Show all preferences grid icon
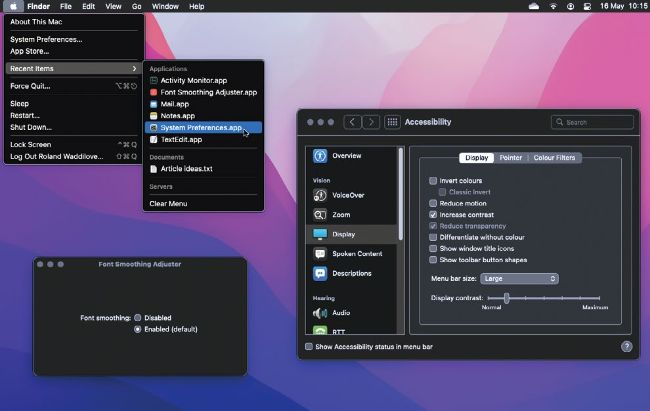This screenshot has height=411, width=650. [x=392, y=122]
